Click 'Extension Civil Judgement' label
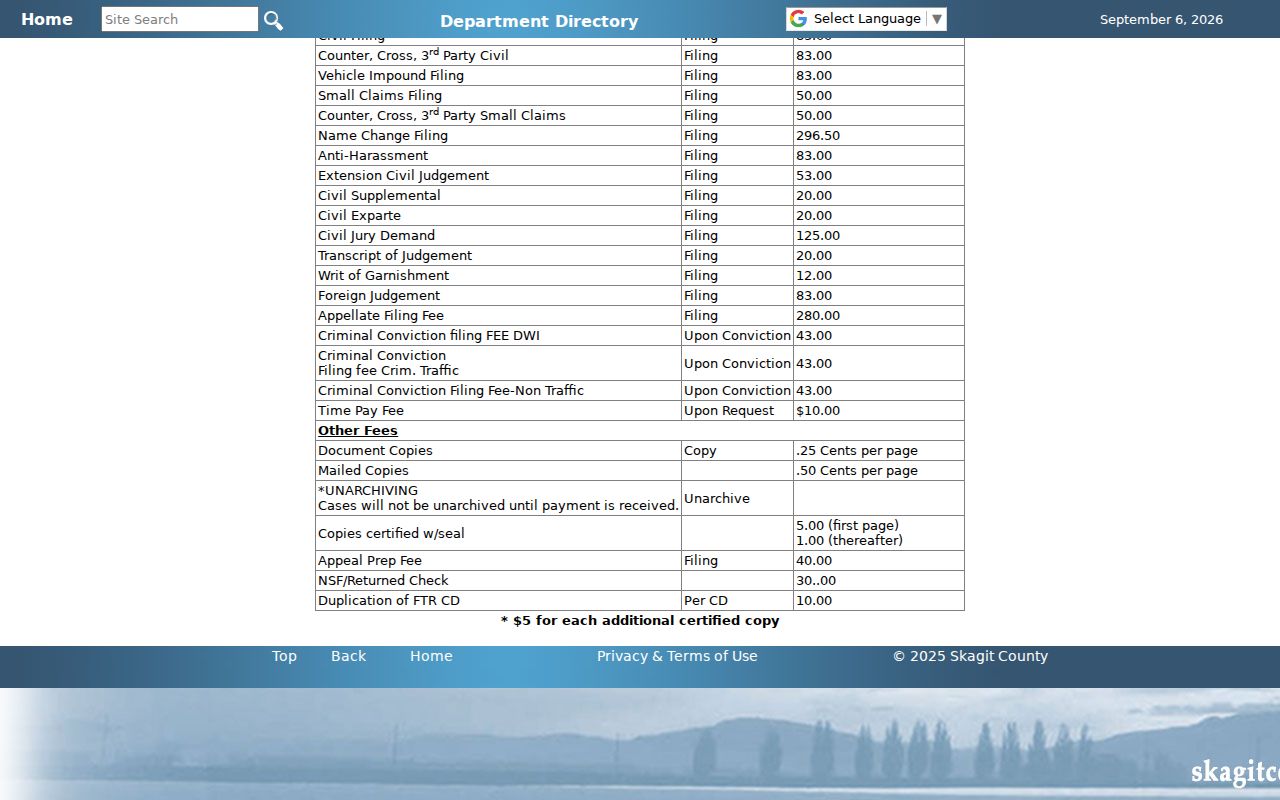Viewport: 1280px width, 800px height. click(404, 176)
